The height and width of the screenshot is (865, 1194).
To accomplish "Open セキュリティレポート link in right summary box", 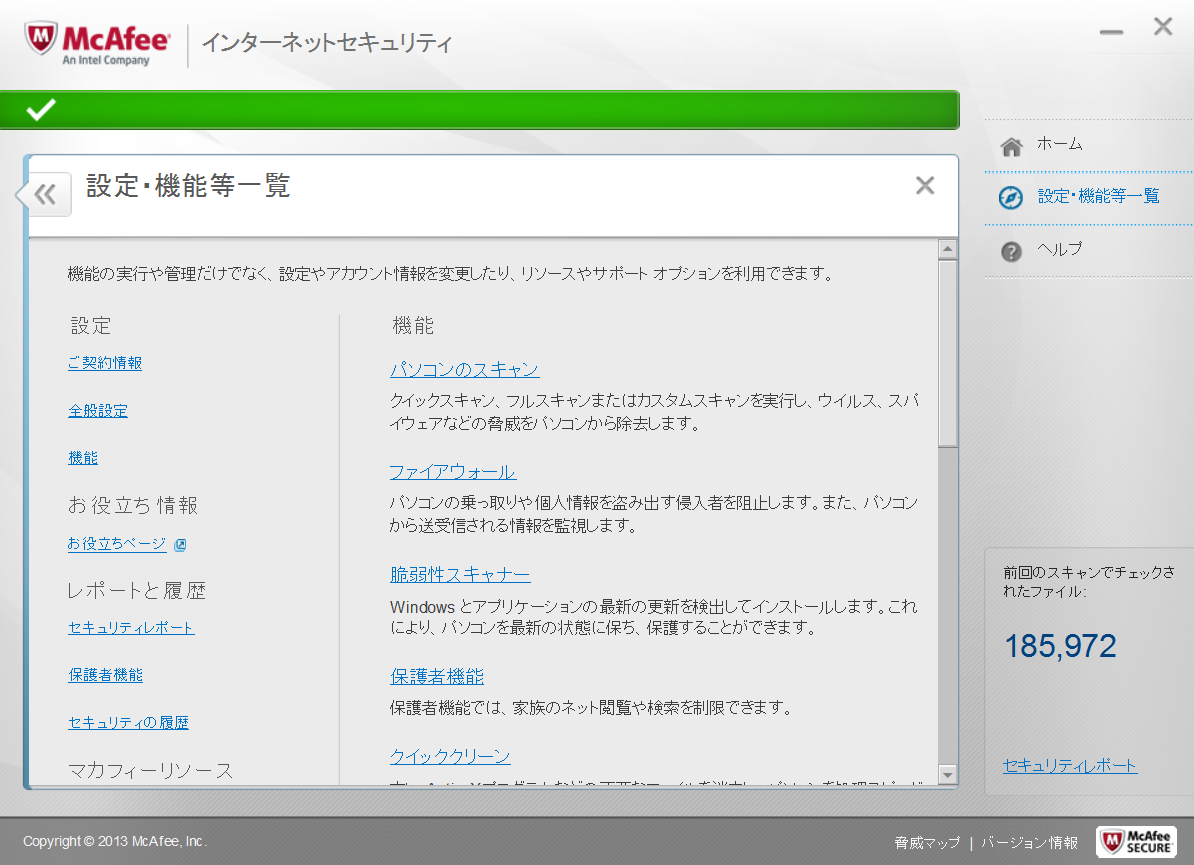I will point(1070,765).
